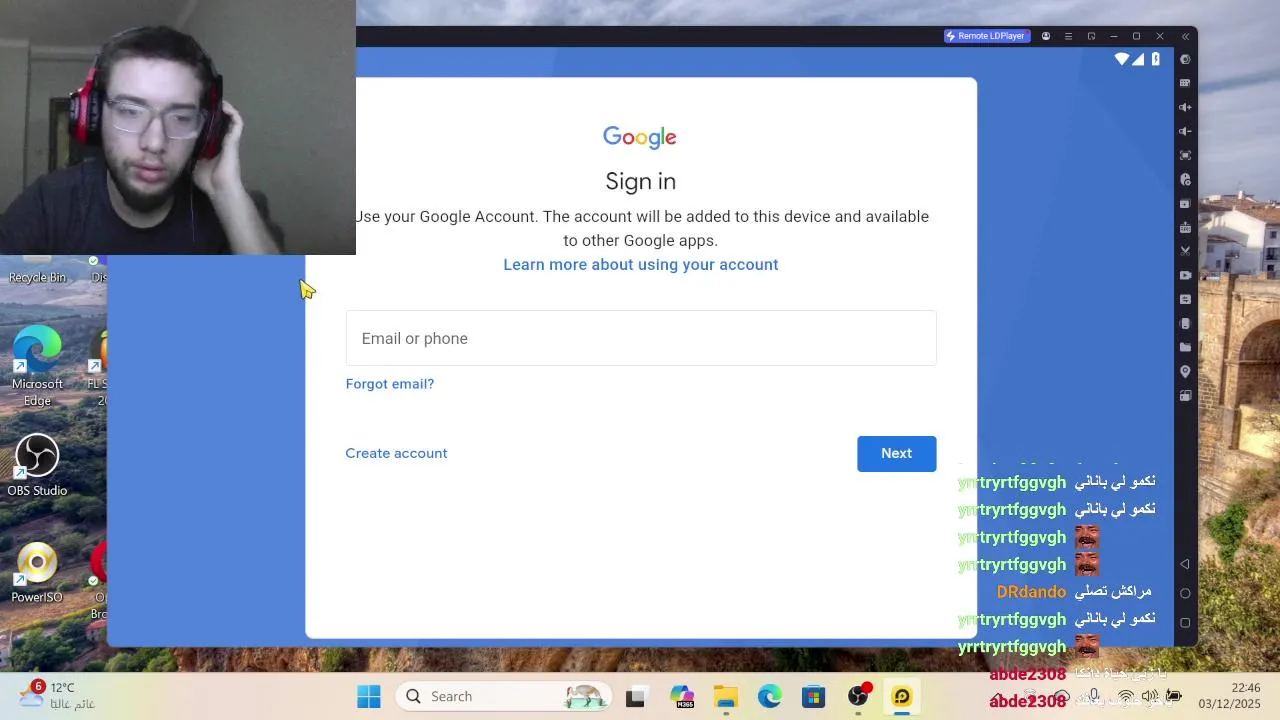Open virtual location pin icon in sidebar
Image resolution: width=1280 pixels, height=720 pixels.
point(1185,371)
